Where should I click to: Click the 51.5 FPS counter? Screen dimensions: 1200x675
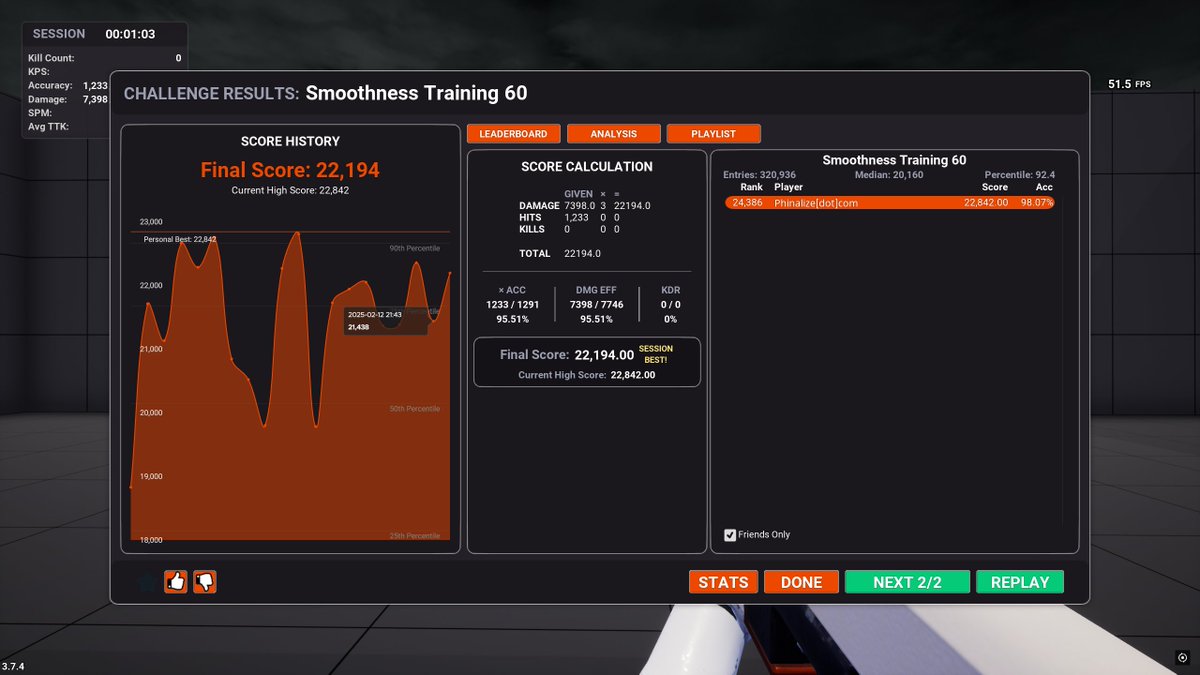pos(1129,85)
